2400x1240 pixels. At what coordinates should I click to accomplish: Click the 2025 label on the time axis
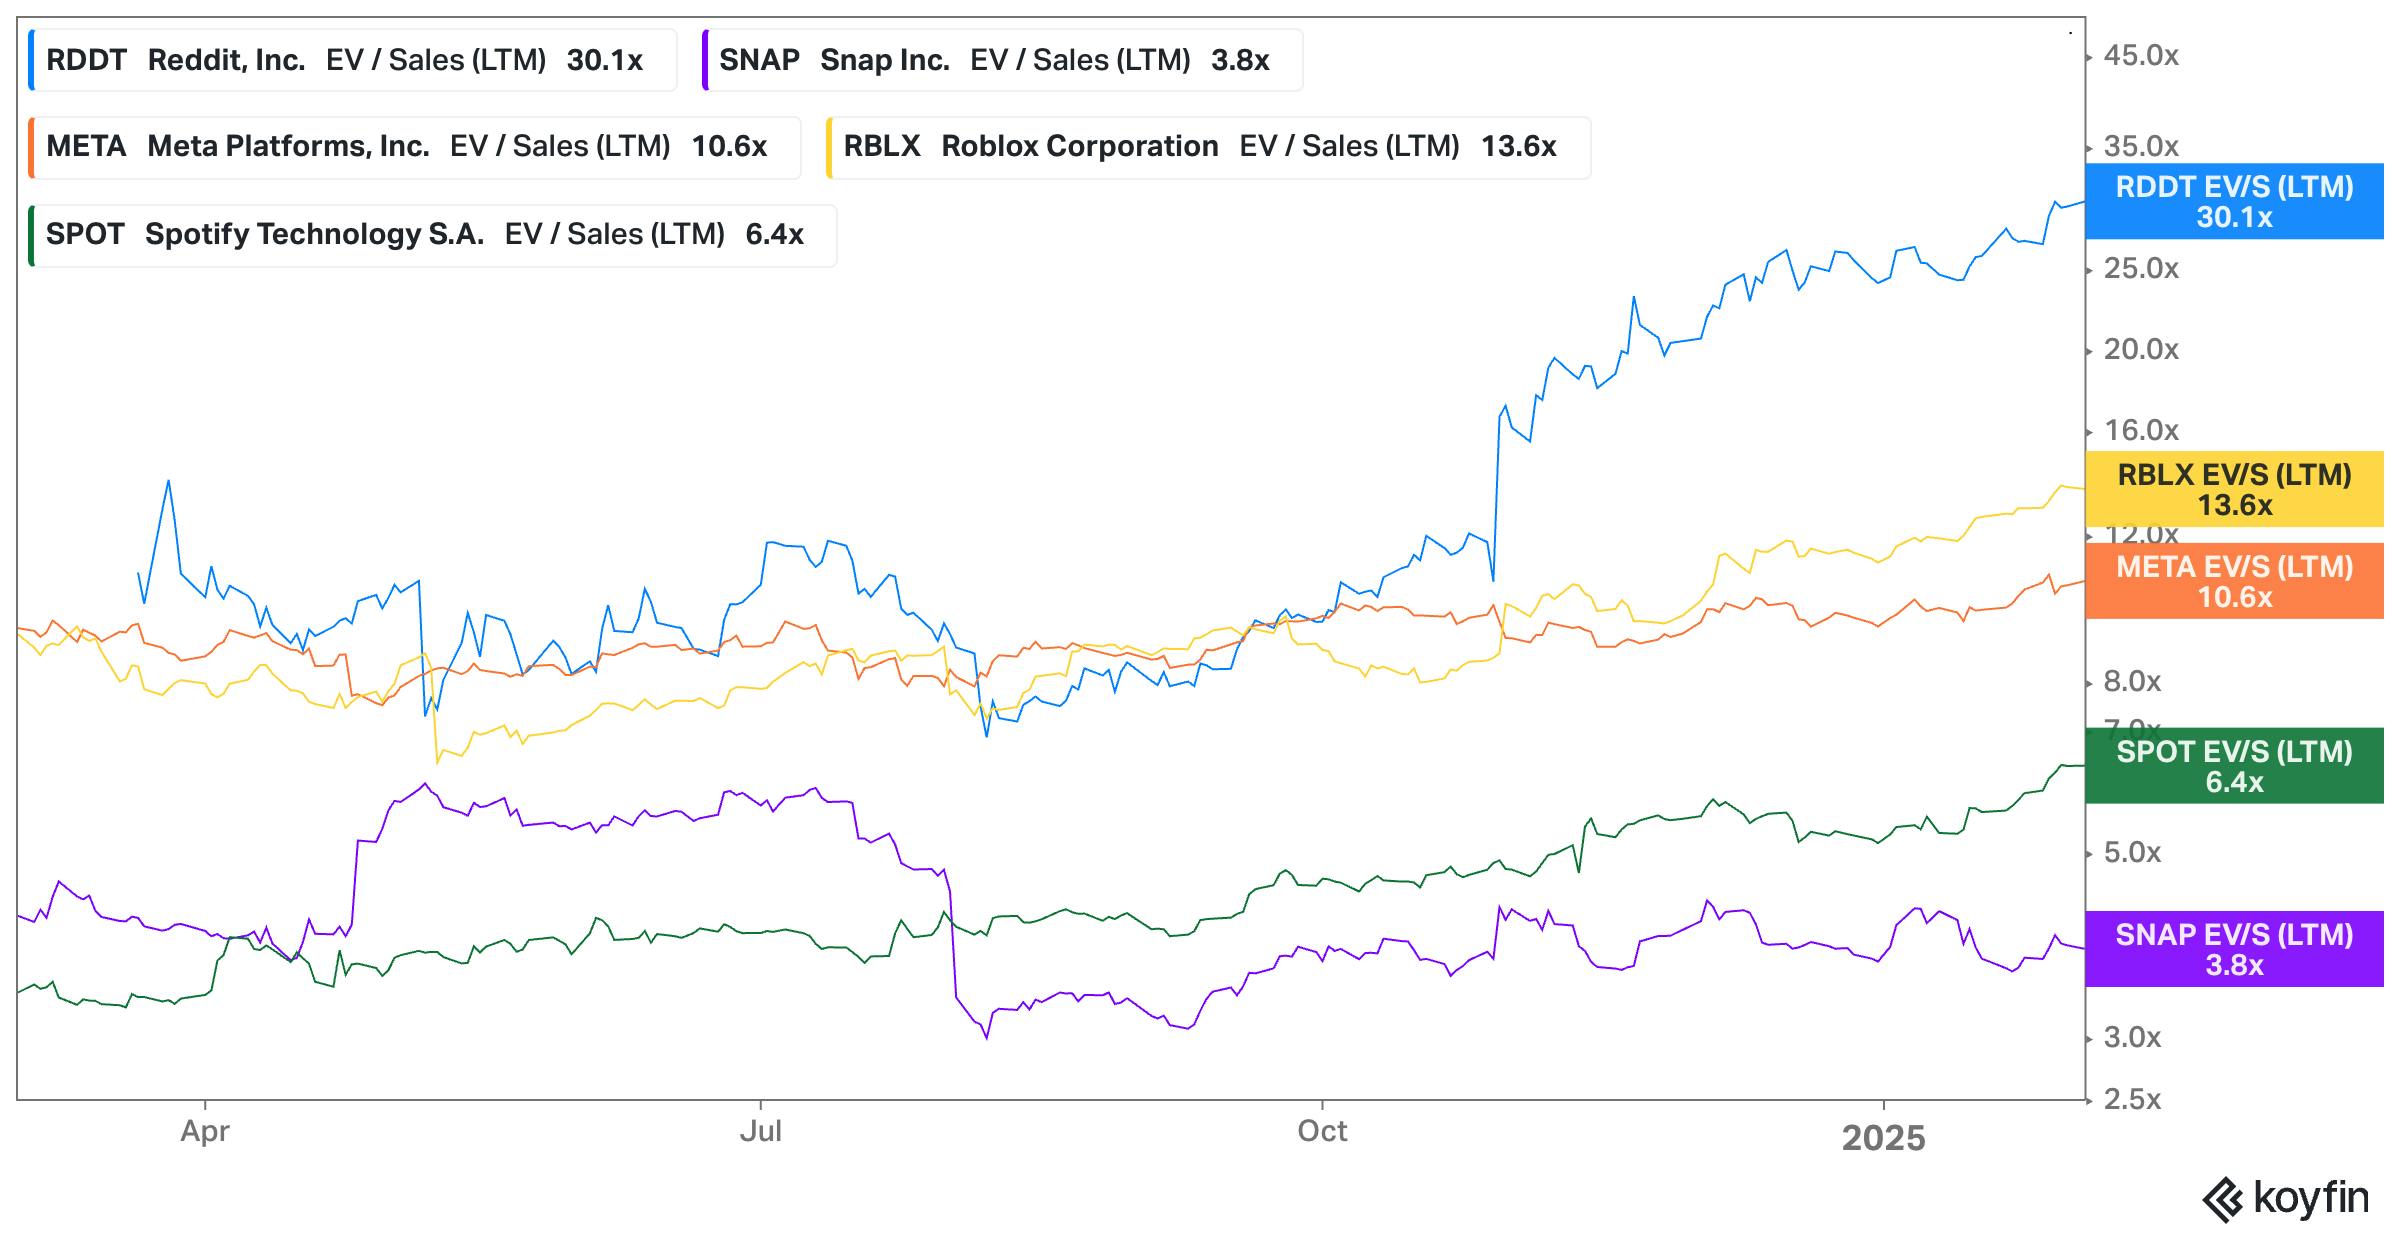[1883, 1138]
